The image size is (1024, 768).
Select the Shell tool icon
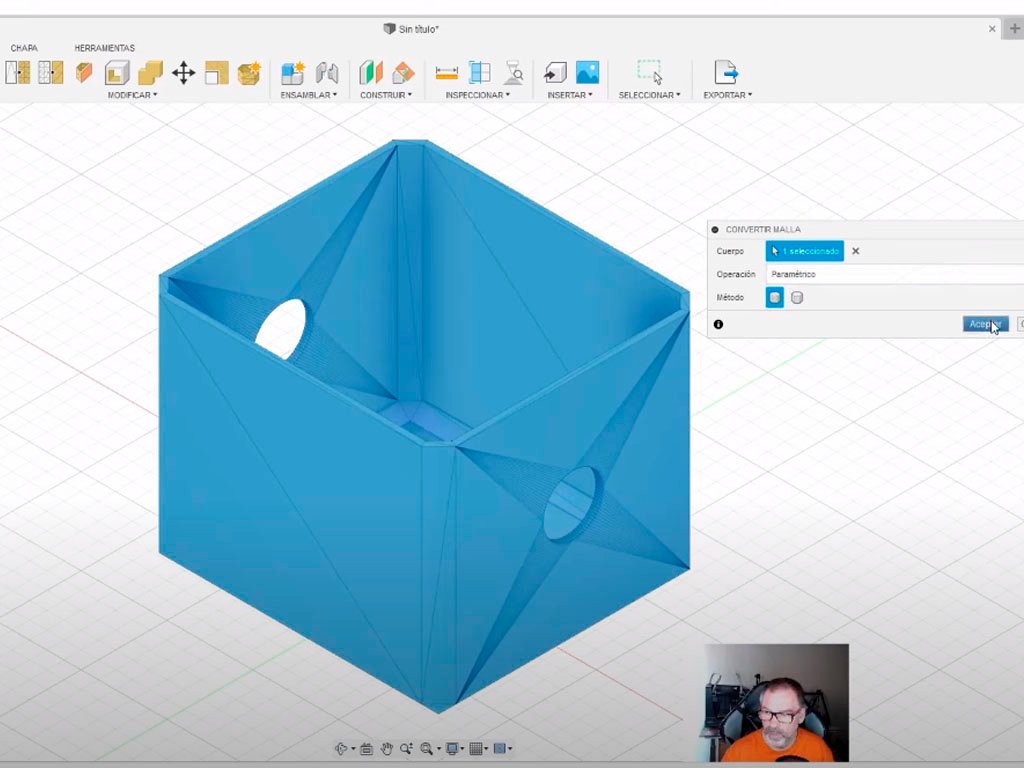click(117, 72)
